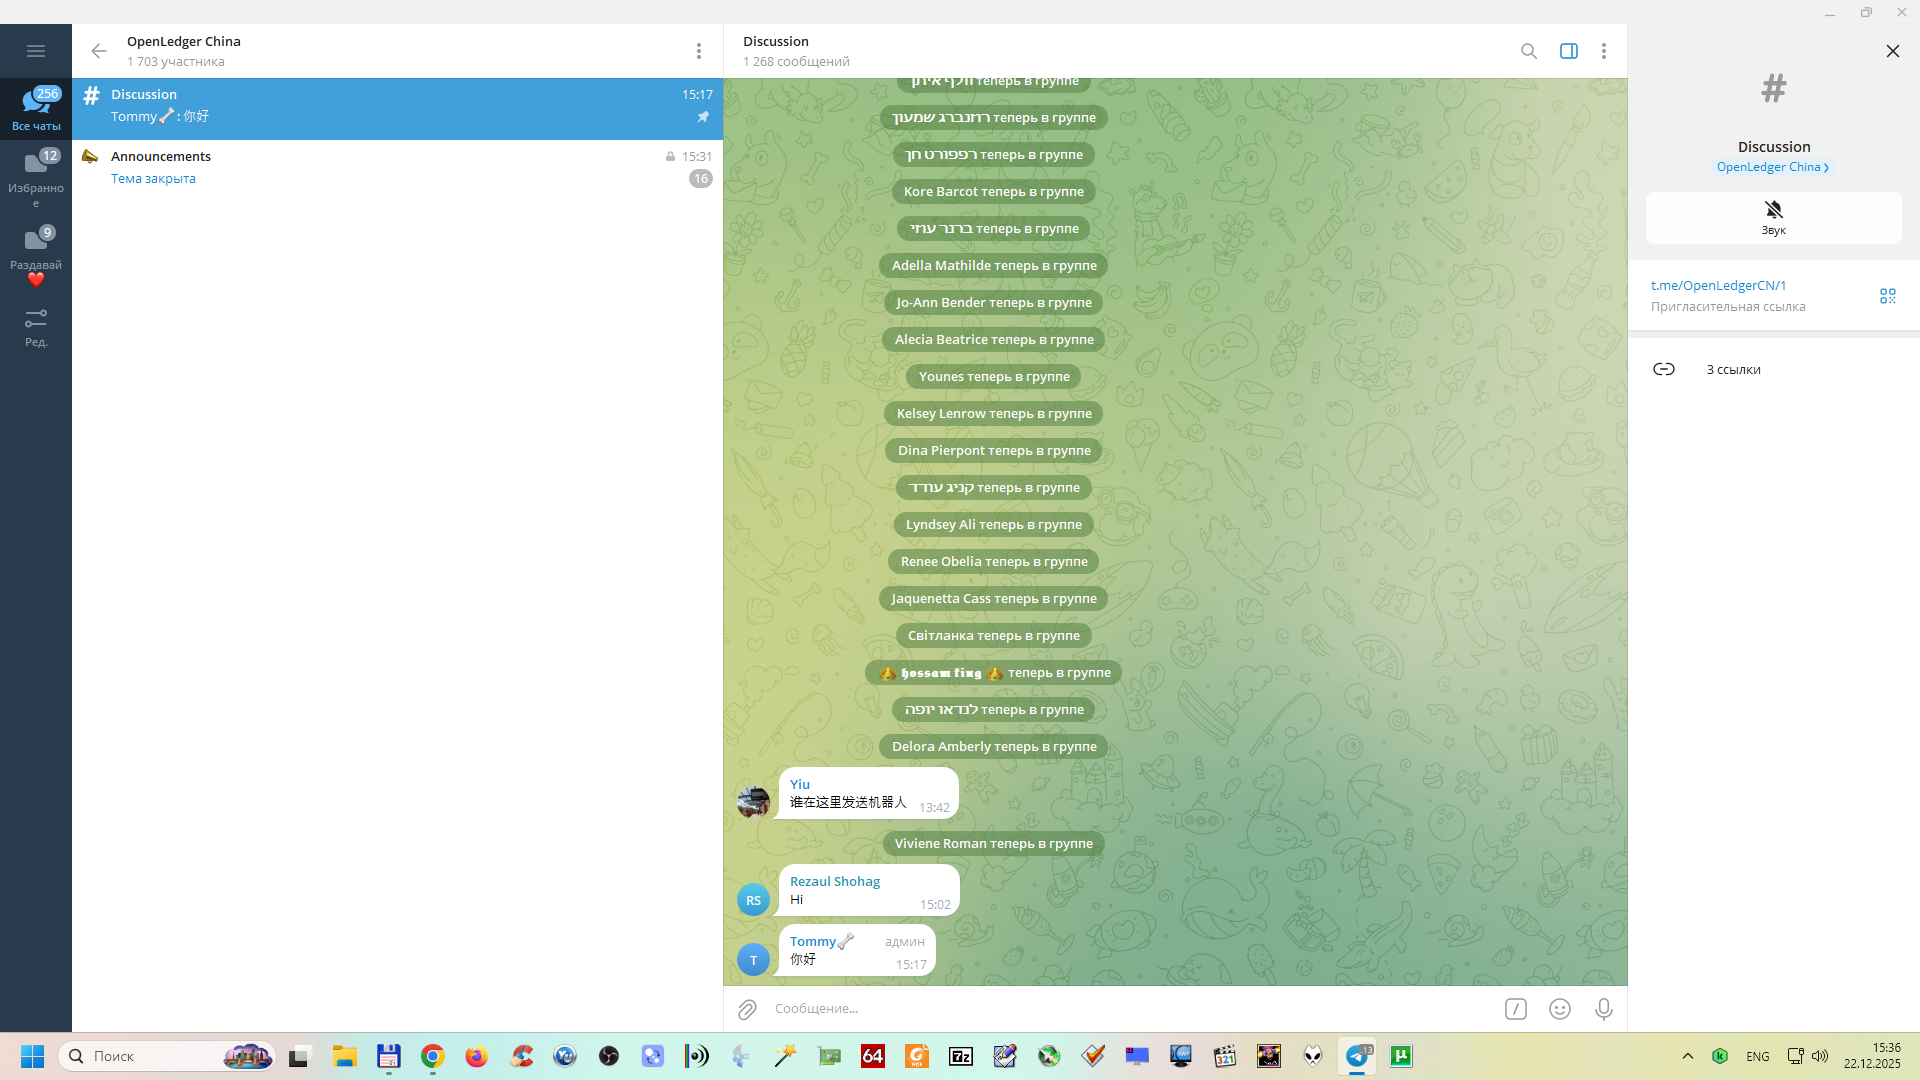Click the back arrow to chat list

pos(98,51)
